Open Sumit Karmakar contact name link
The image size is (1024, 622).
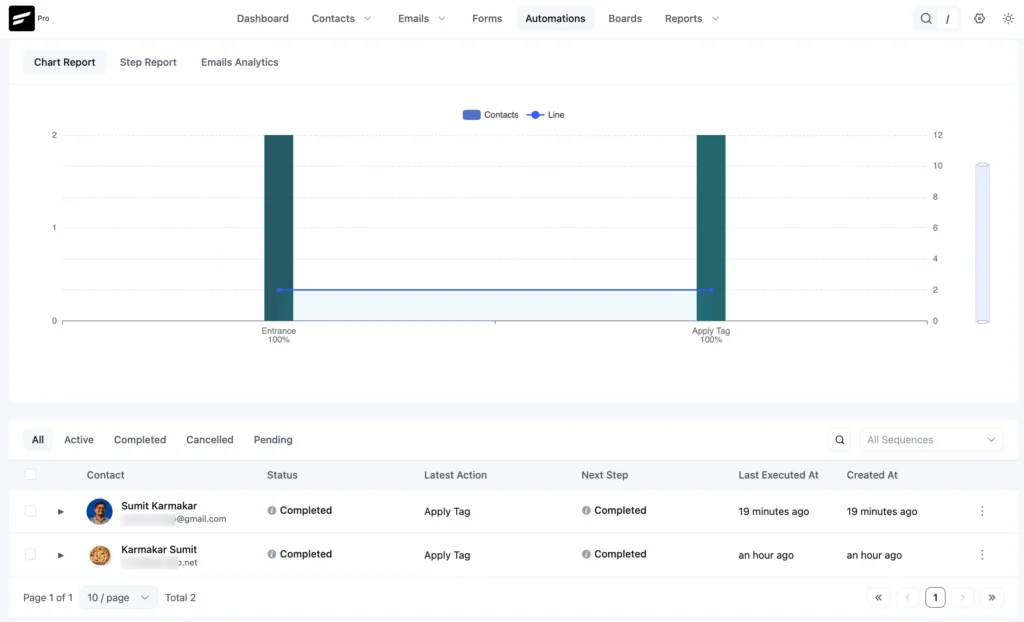(x=159, y=506)
